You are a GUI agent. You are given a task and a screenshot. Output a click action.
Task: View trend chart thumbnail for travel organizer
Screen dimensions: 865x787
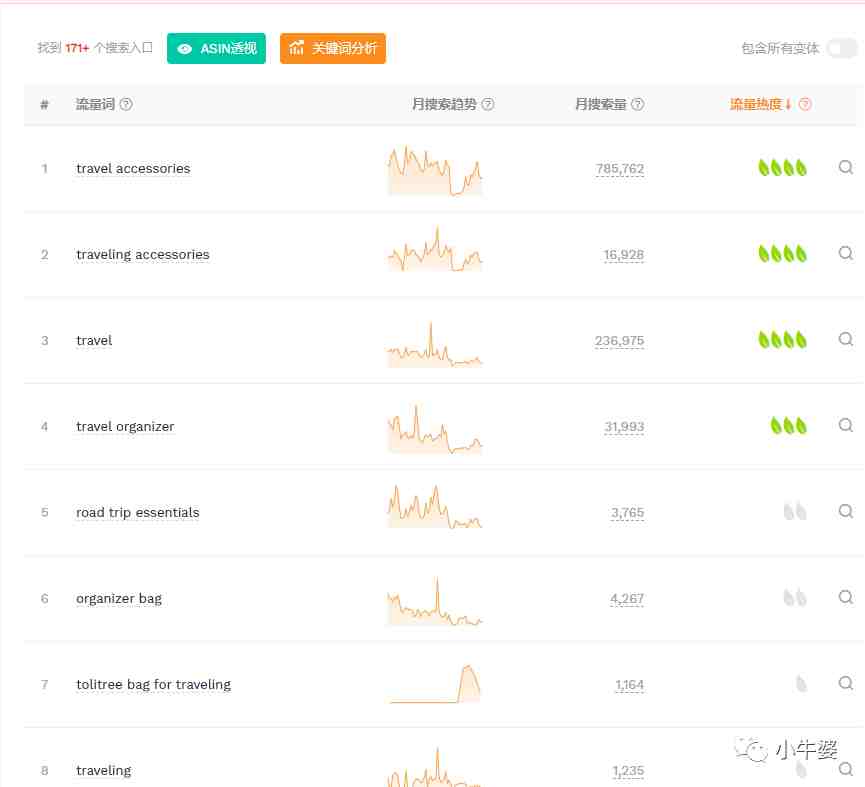pos(435,429)
